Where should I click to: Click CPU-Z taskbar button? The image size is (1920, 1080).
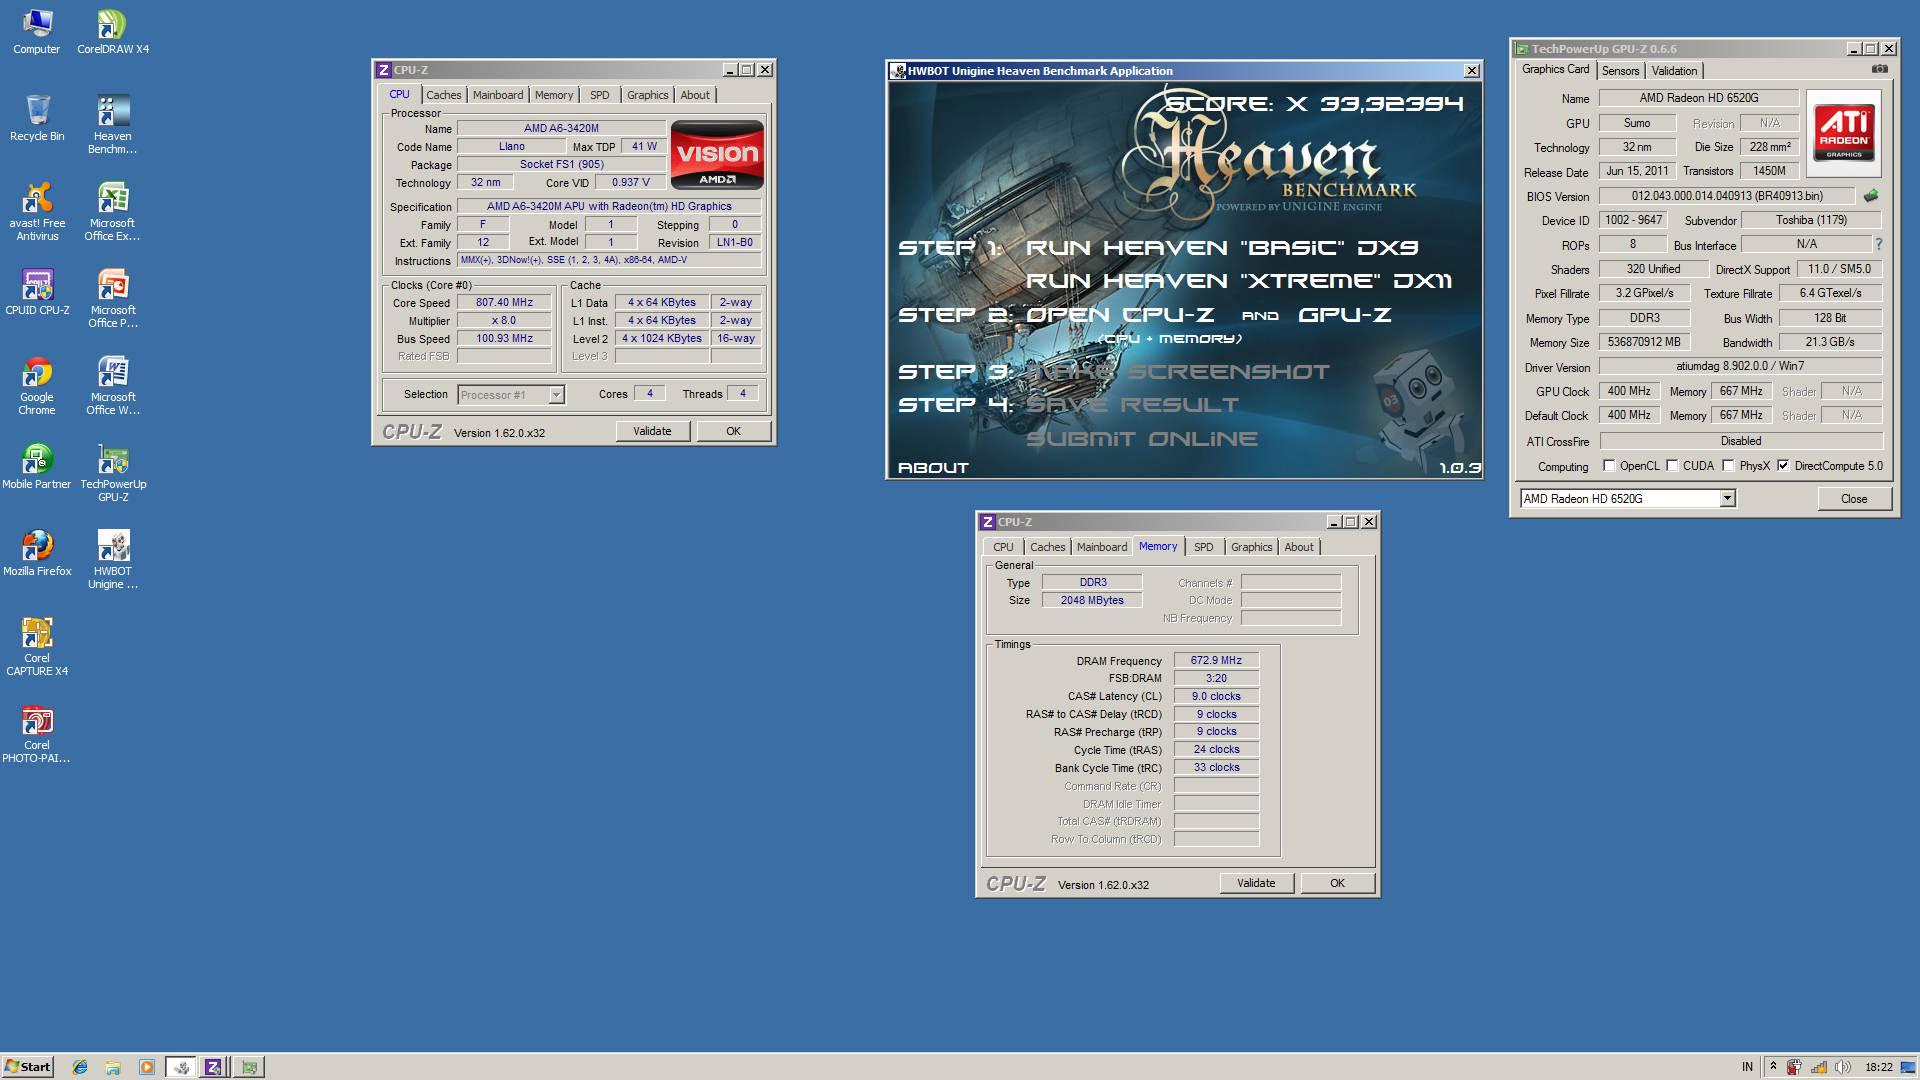click(213, 1067)
